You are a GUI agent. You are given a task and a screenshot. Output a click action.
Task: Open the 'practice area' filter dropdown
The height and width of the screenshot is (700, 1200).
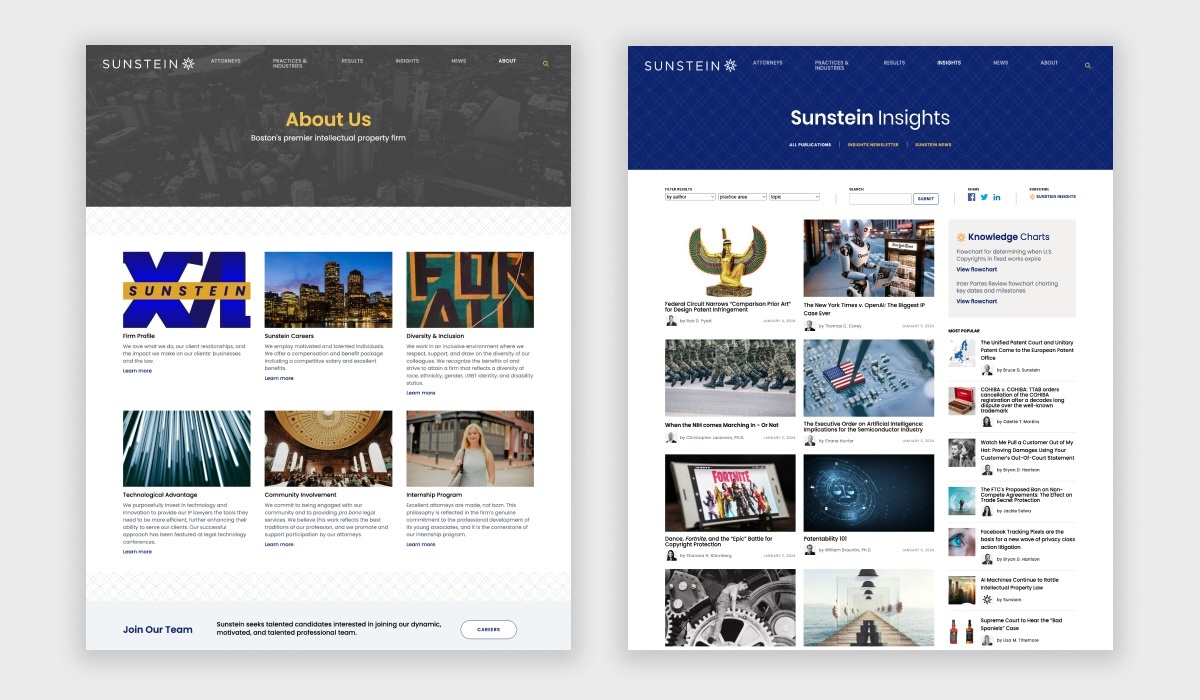(742, 197)
